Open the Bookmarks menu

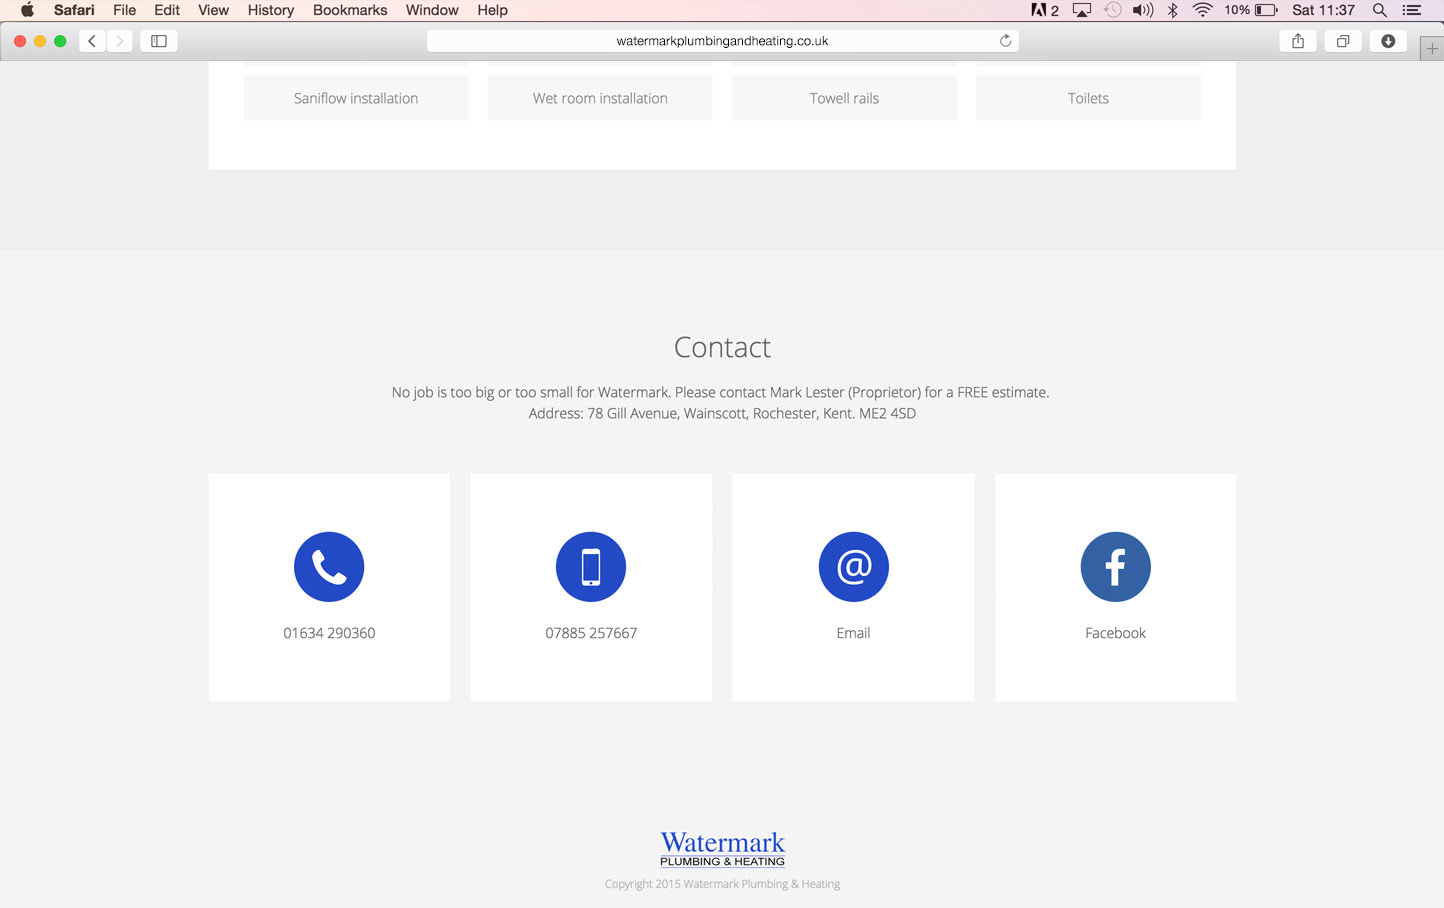[x=350, y=10]
